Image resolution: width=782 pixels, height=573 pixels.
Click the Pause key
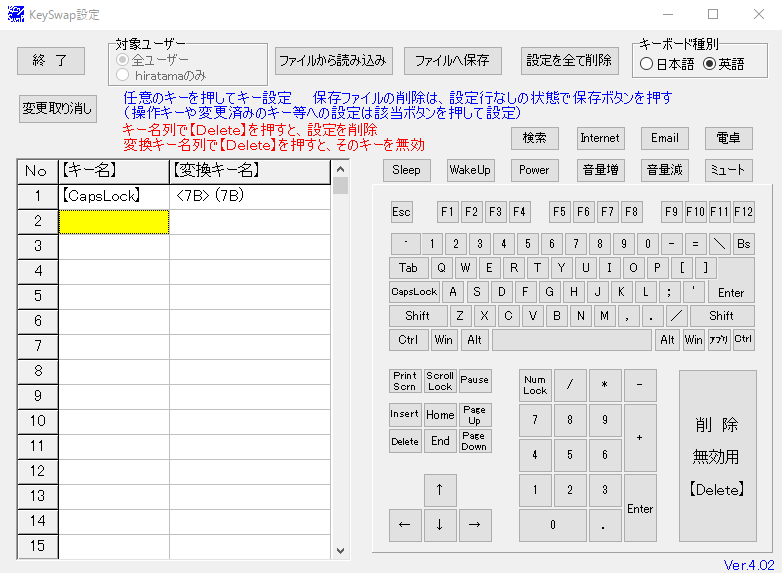pyautogui.click(x=475, y=382)
